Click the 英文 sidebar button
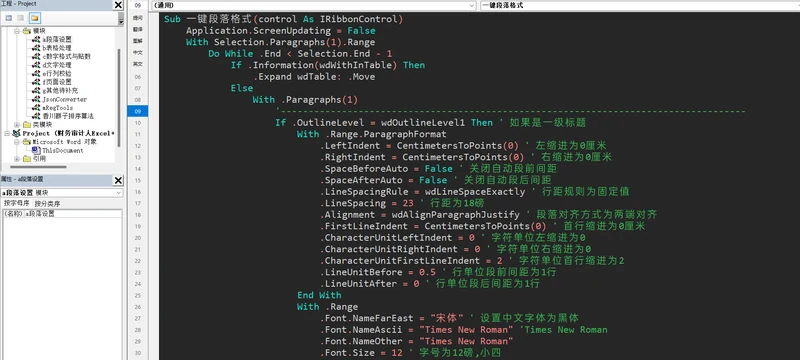 (x=138, y=64)
